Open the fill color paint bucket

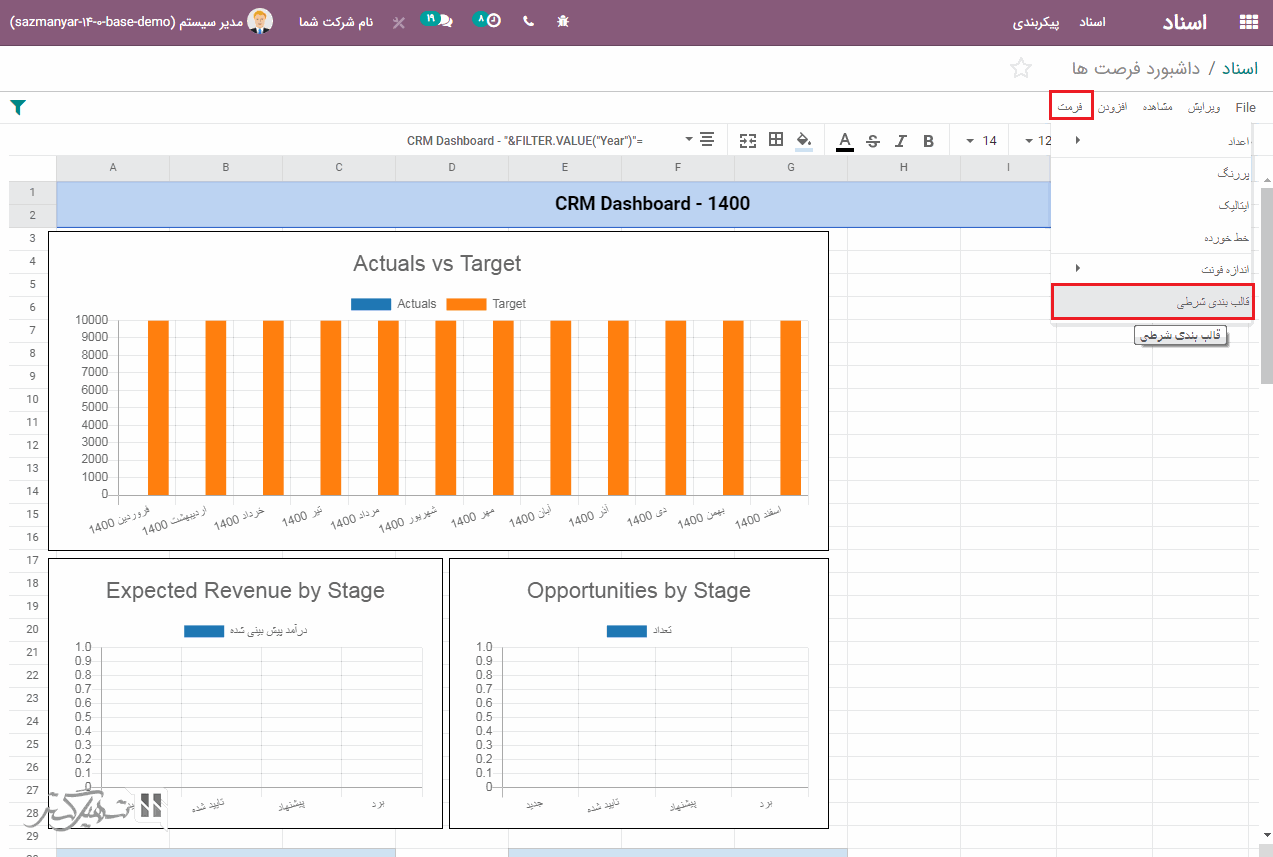click(x=804, y=140)
